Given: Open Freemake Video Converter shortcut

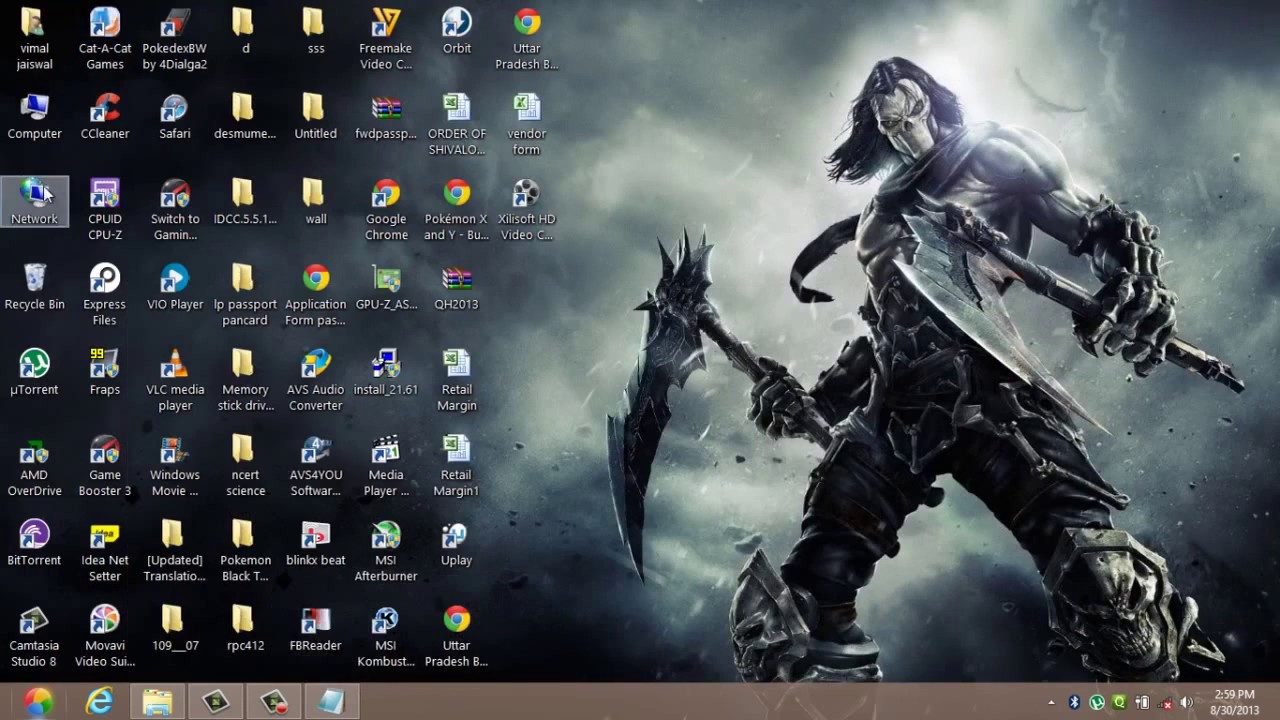Looking at the screenshot, I should coord(386,39).
